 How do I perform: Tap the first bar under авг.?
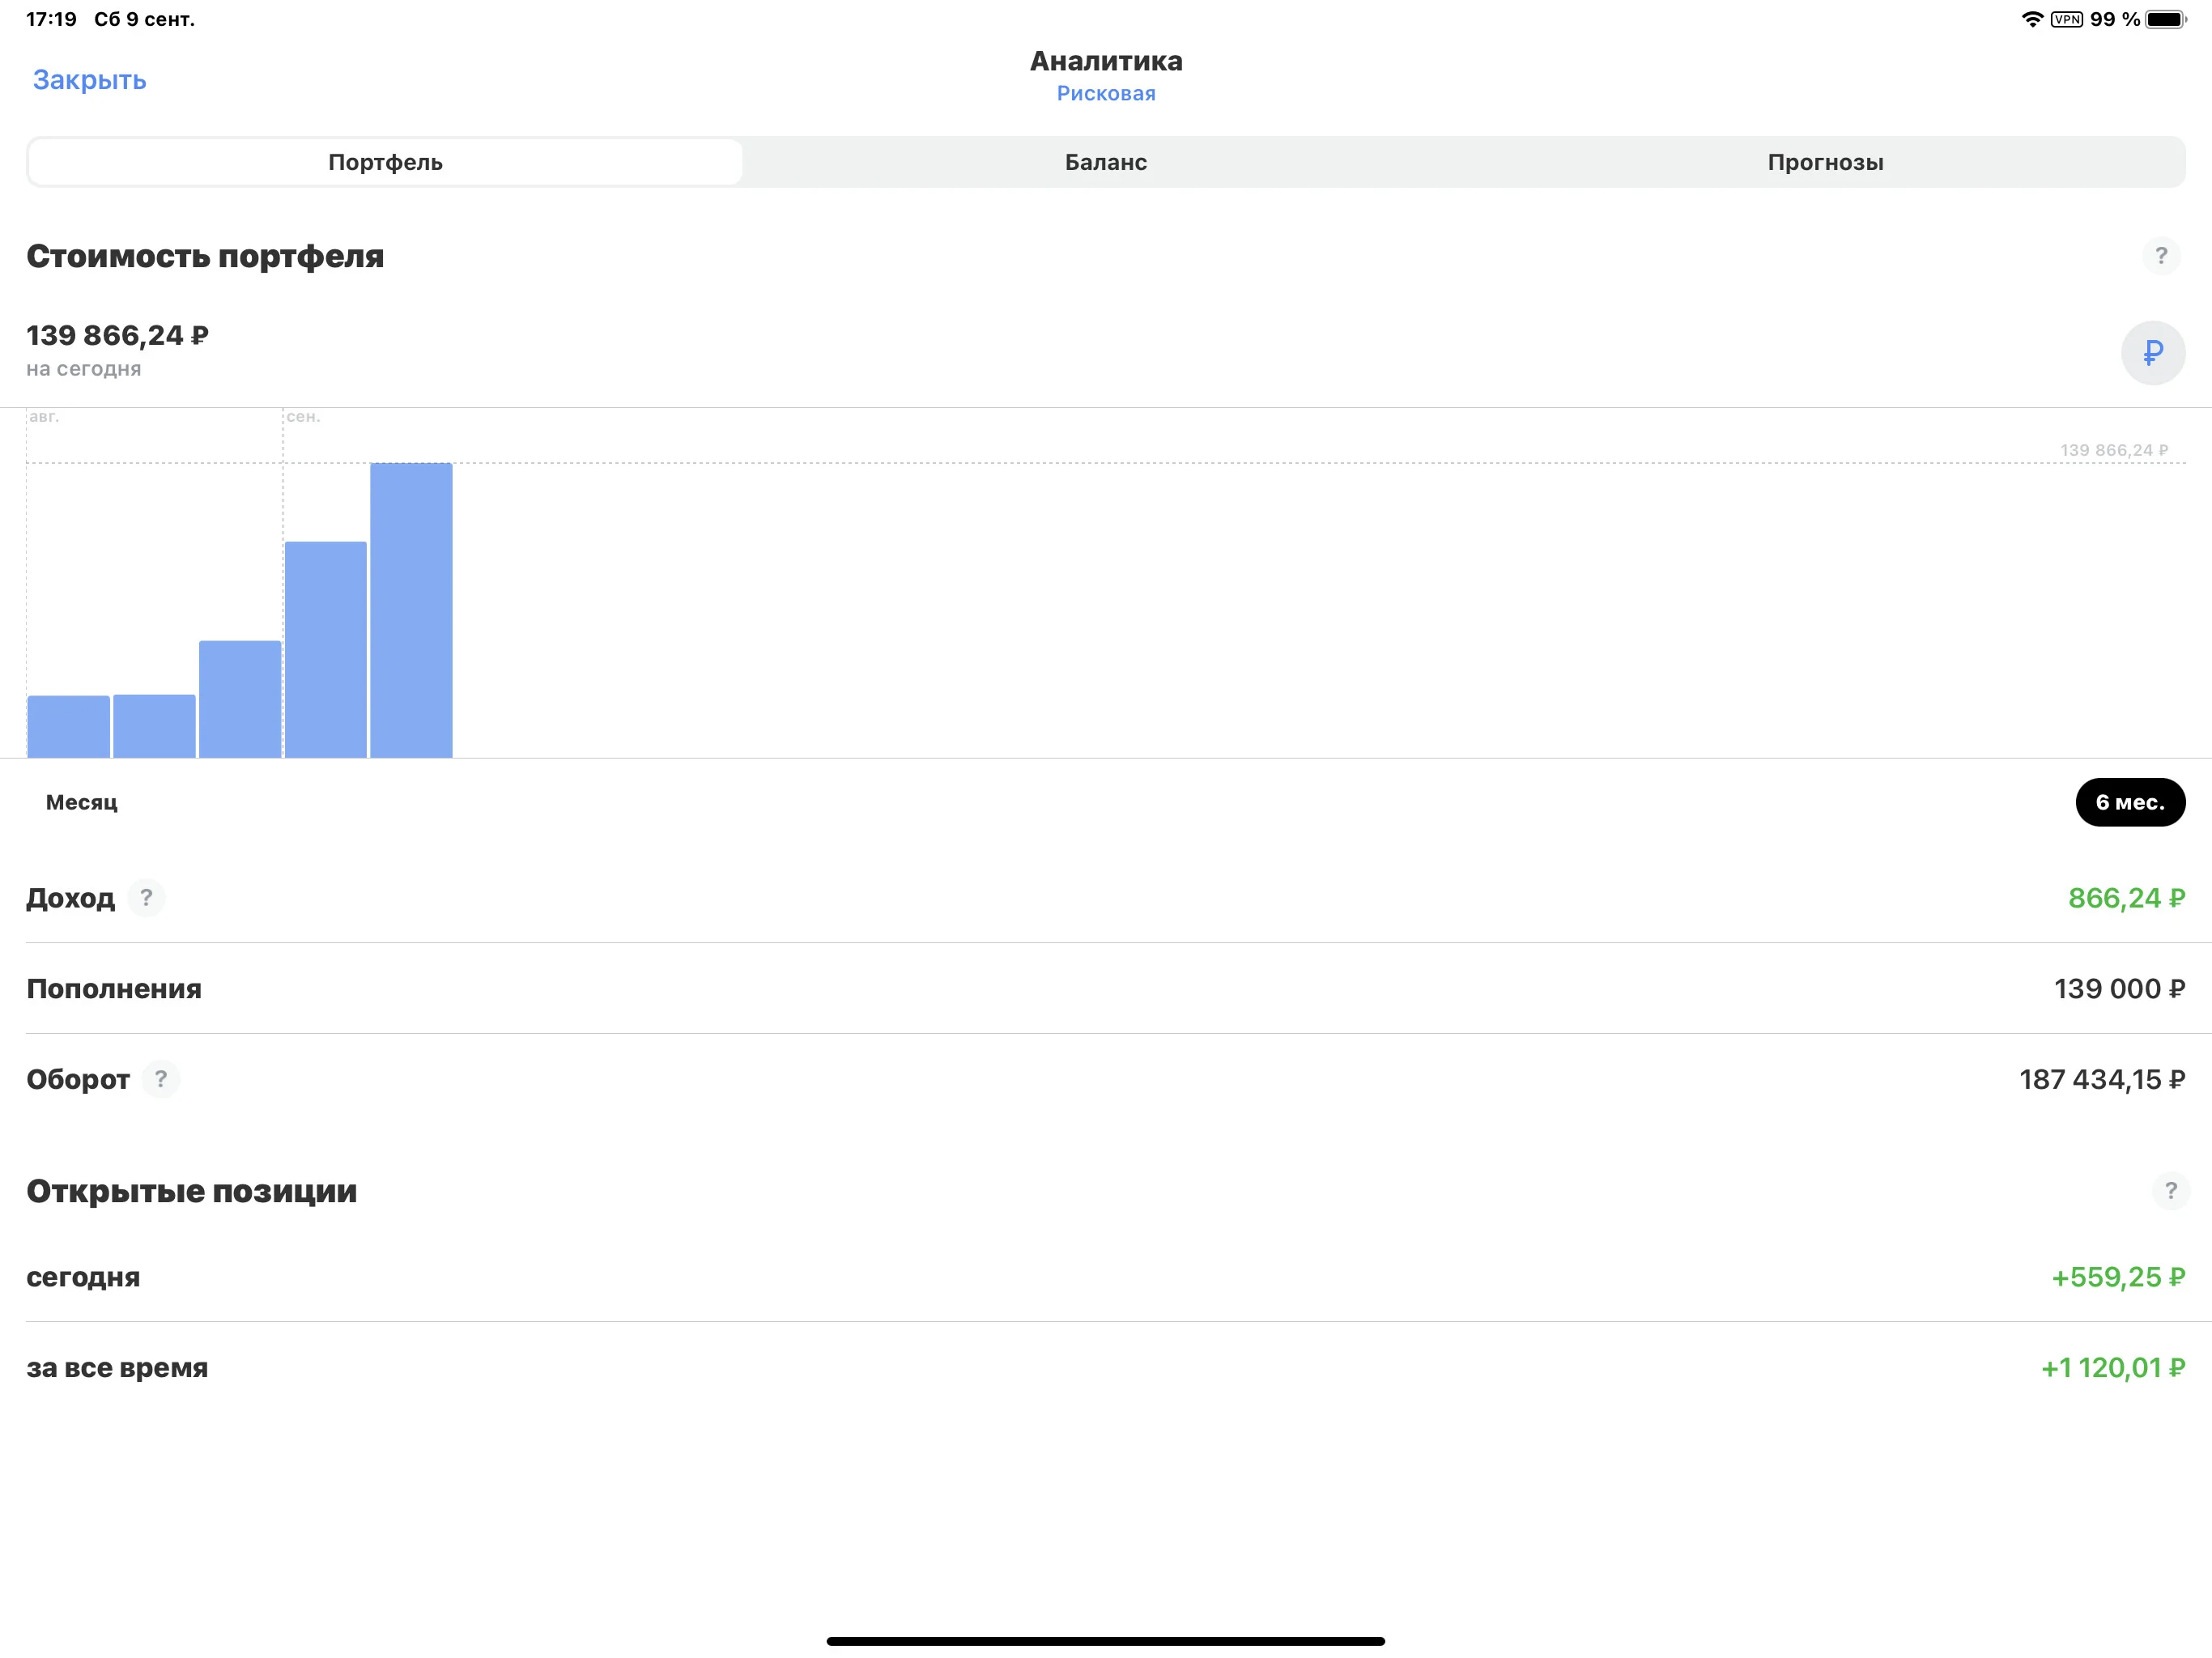(68, 726)
